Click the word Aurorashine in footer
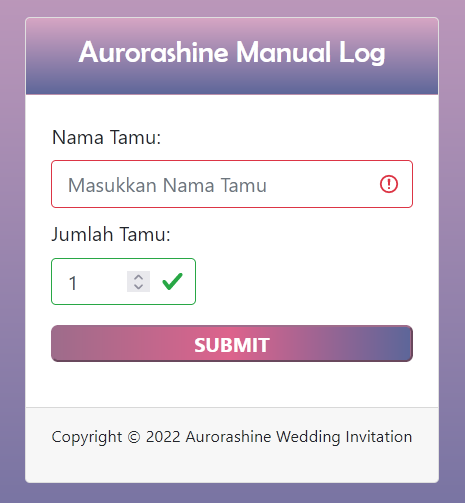The image size is (465, 503). (x=228, y=437)
